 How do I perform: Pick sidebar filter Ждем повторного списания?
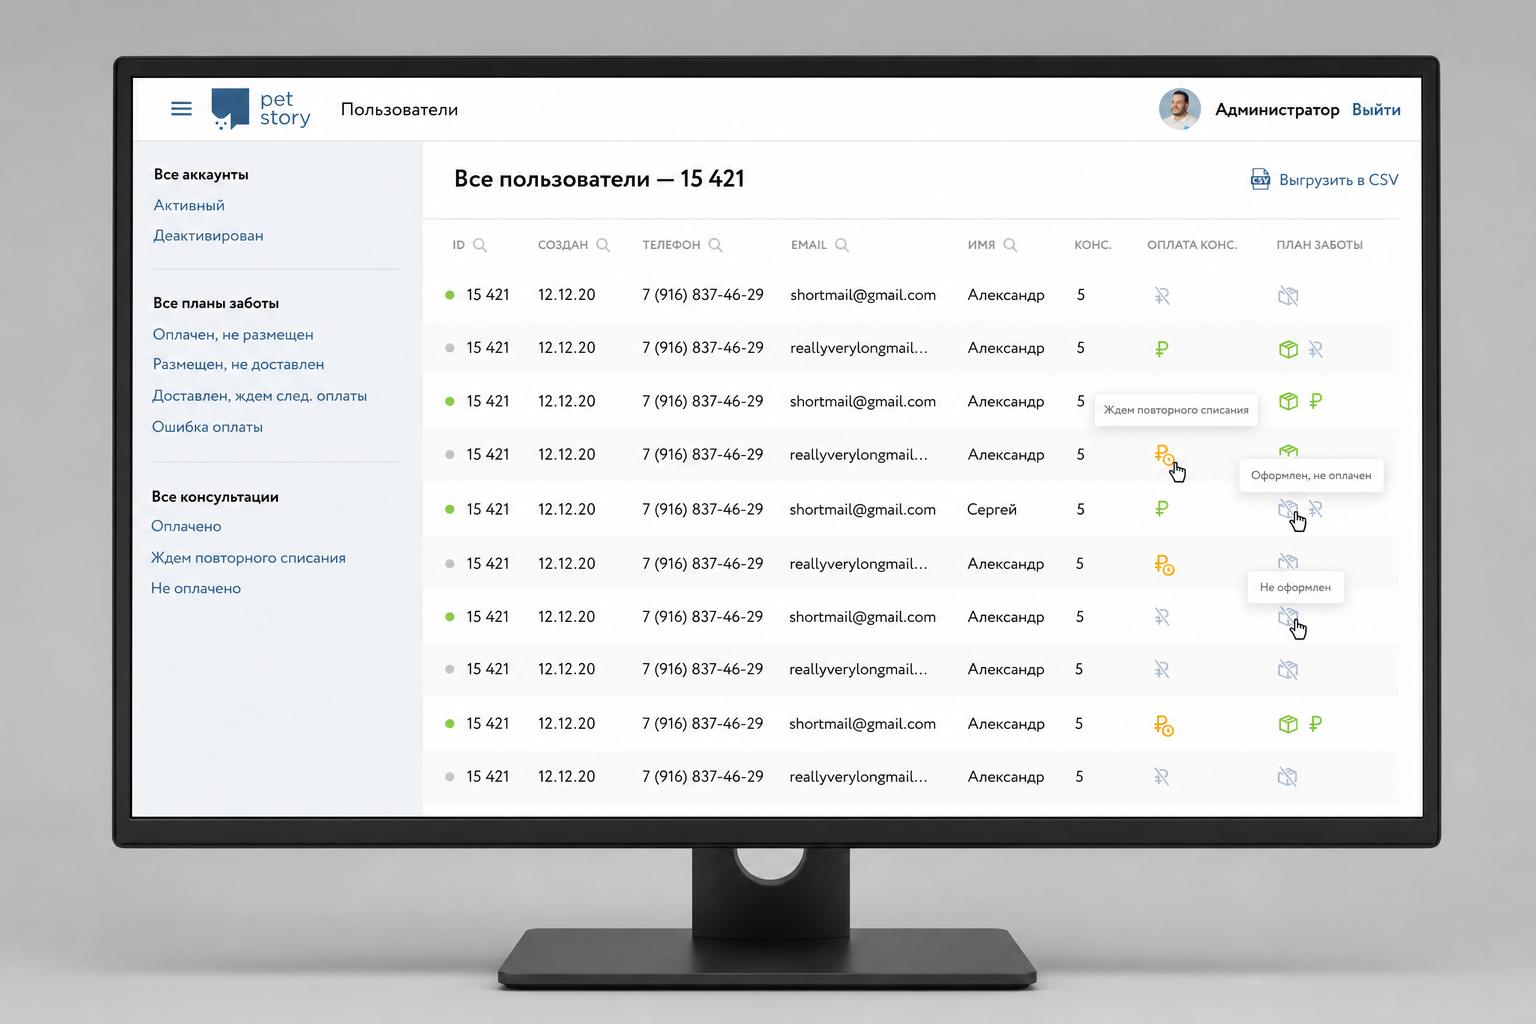[x=248, y=558]
